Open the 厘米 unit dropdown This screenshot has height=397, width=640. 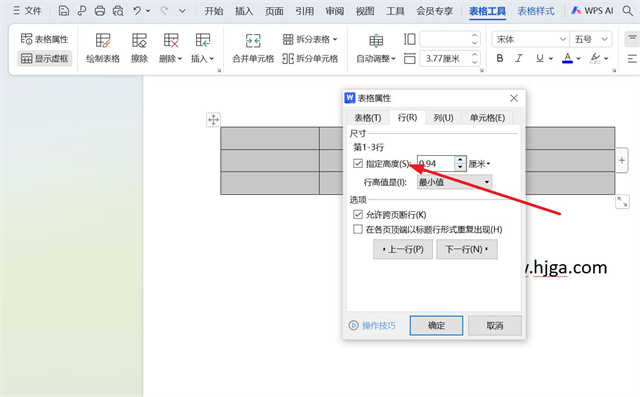coord(479,164)
